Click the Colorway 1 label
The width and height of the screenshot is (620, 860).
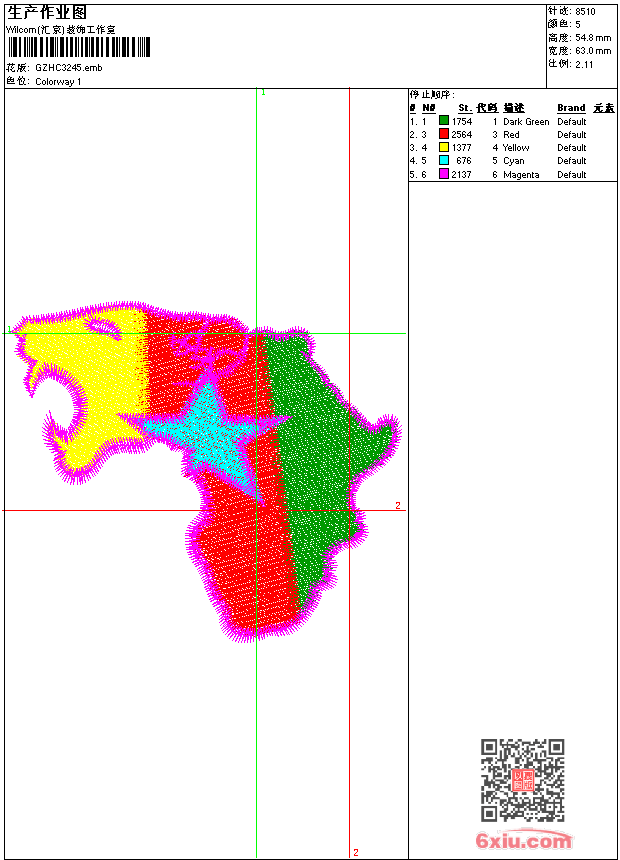pos(58,82)
